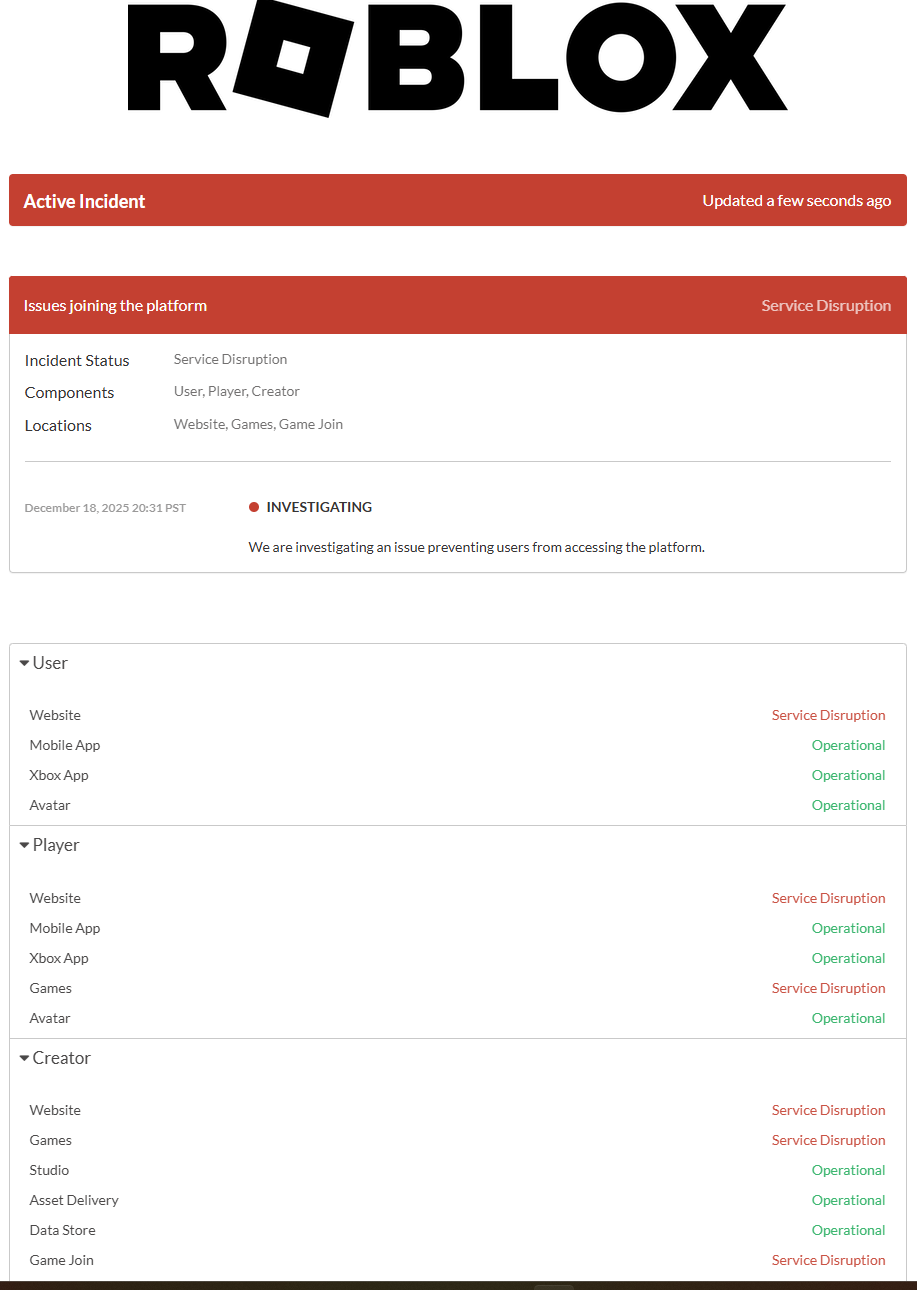
Task: Click "Updated a few seconds ago" text
Action: pyautogui.click(x=796, y=201)
